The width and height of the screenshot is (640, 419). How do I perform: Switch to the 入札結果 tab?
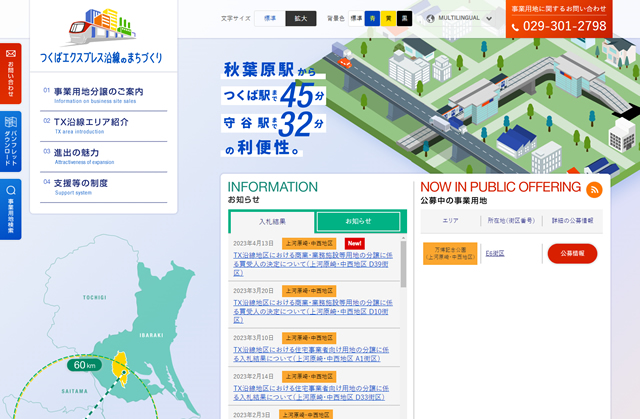272,222
